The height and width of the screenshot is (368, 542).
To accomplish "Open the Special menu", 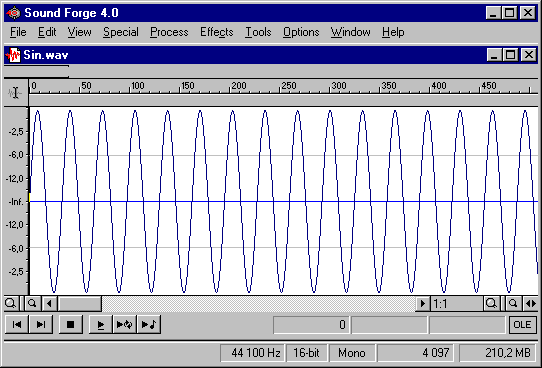I will click(x=121, y=32).
